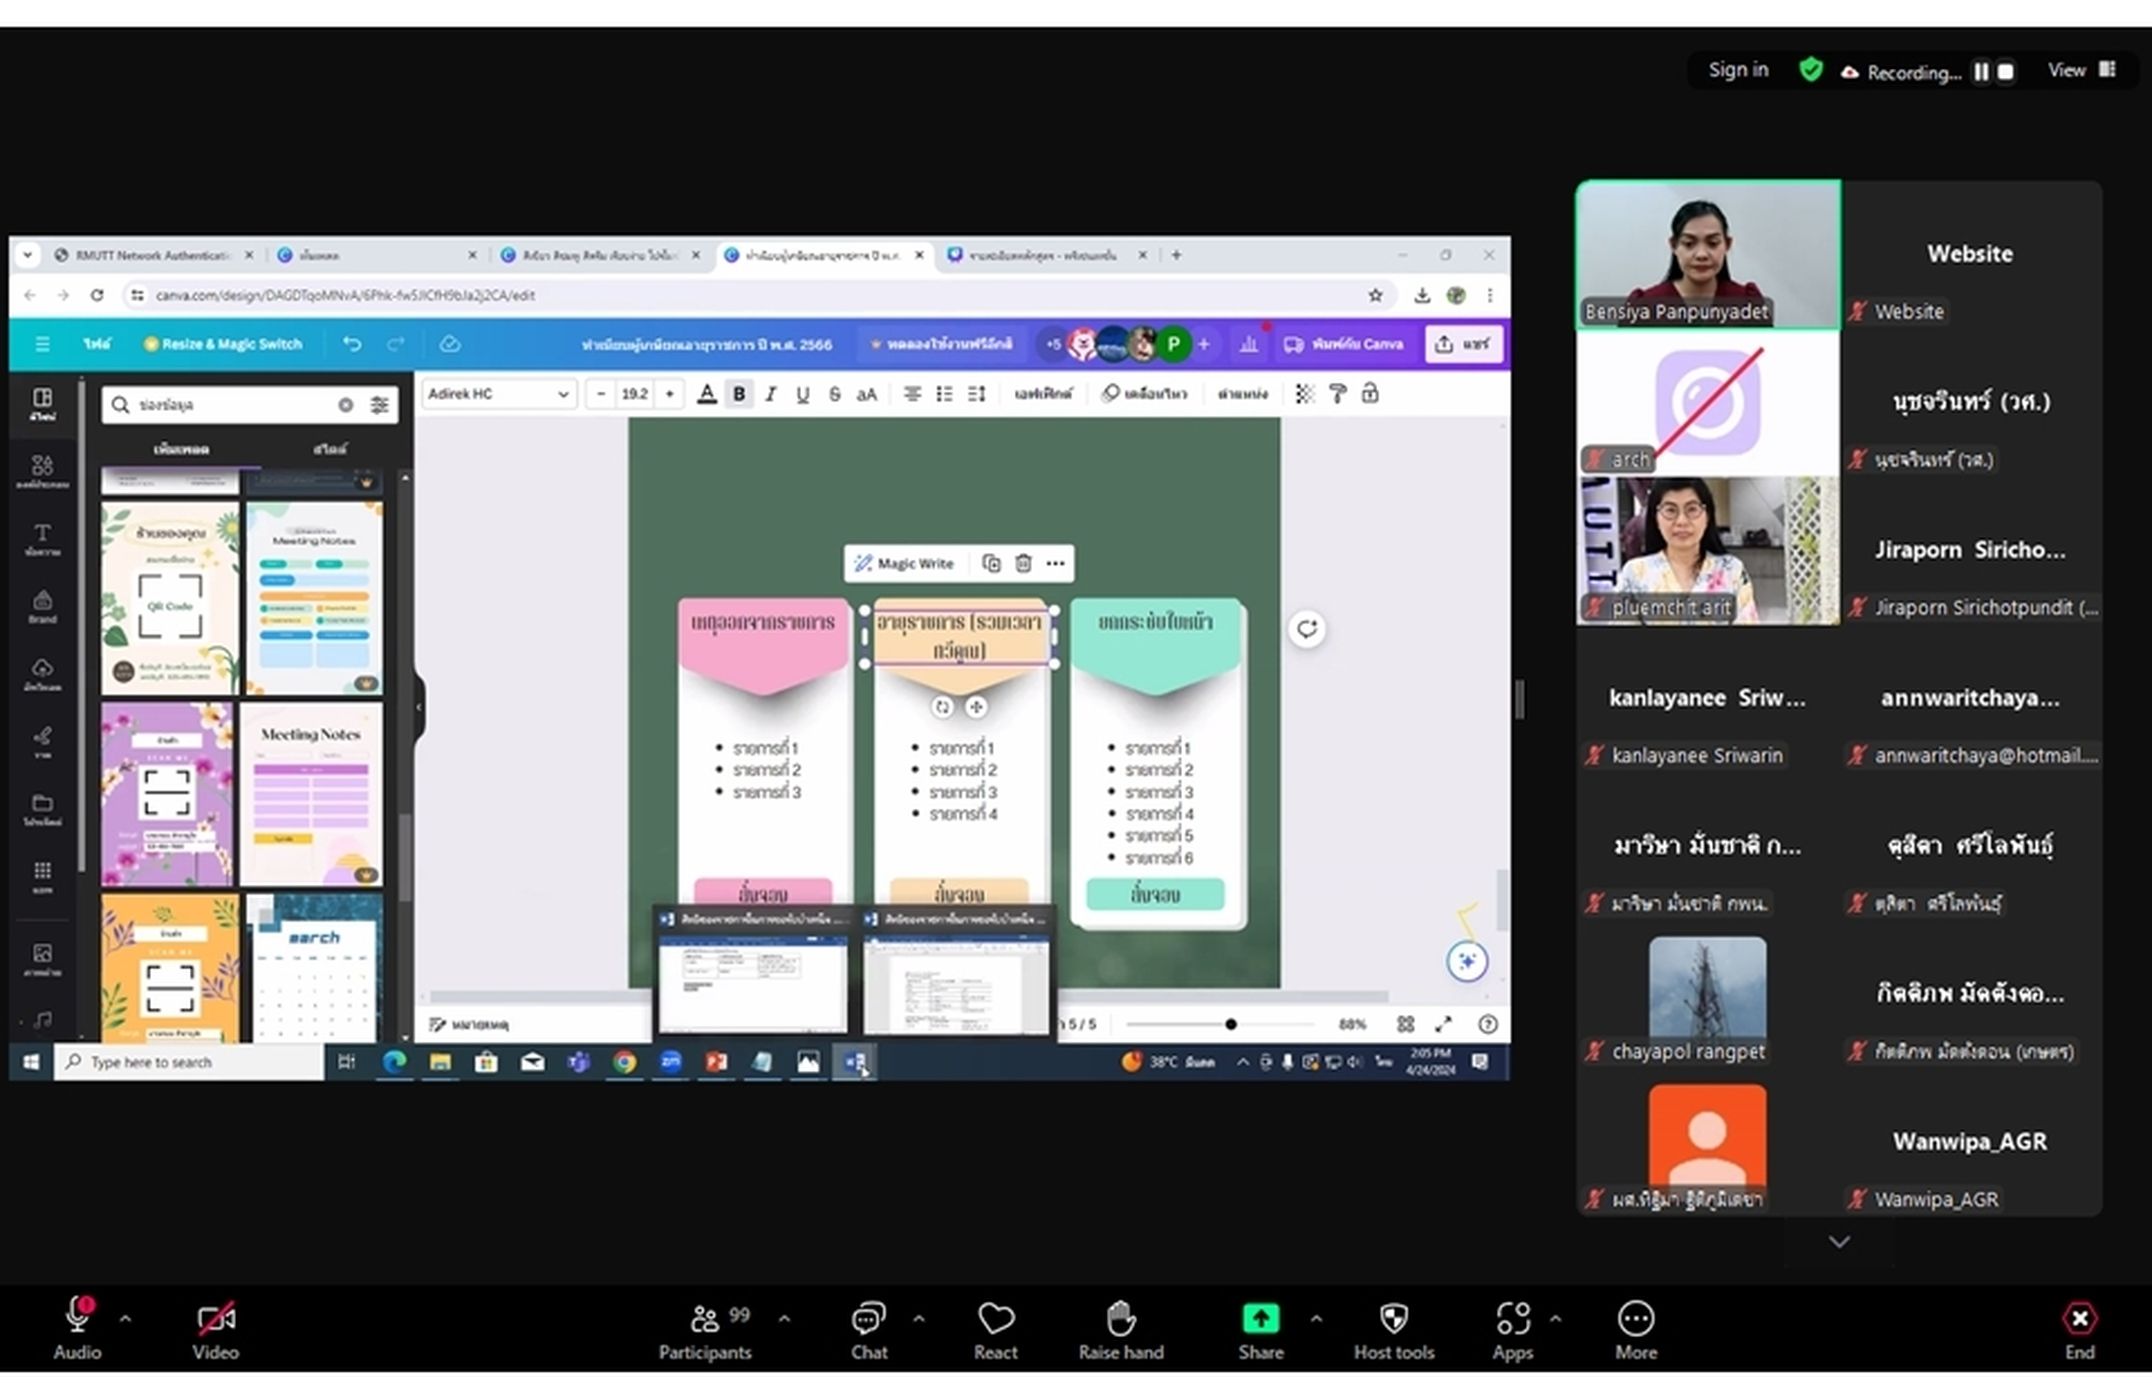Expand options arrow next to Share
This screenshot has height=1399, width=2152.
(1316, 1319)
